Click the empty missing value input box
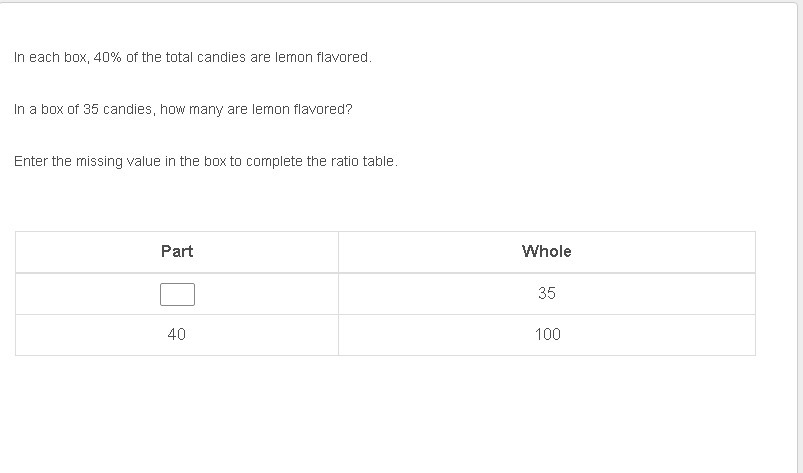The height and width of the screenshot is (473, 803). pos(177,294)
